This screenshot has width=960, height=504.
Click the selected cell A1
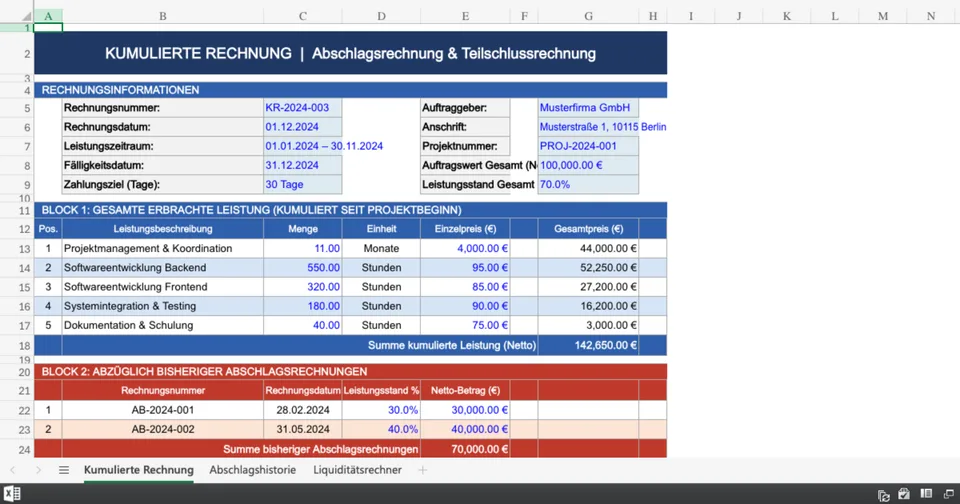48,28
